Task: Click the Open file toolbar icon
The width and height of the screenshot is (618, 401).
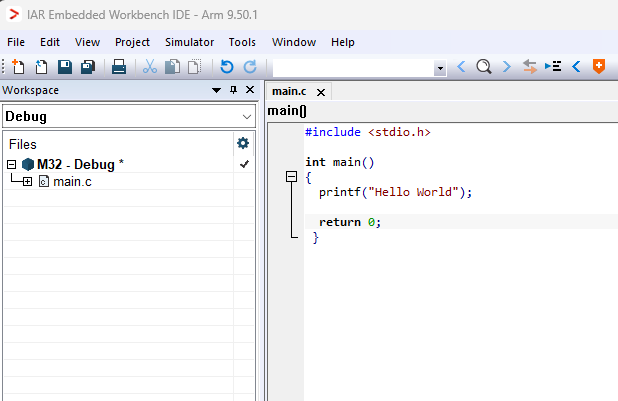Action: [x=41, y=67]
